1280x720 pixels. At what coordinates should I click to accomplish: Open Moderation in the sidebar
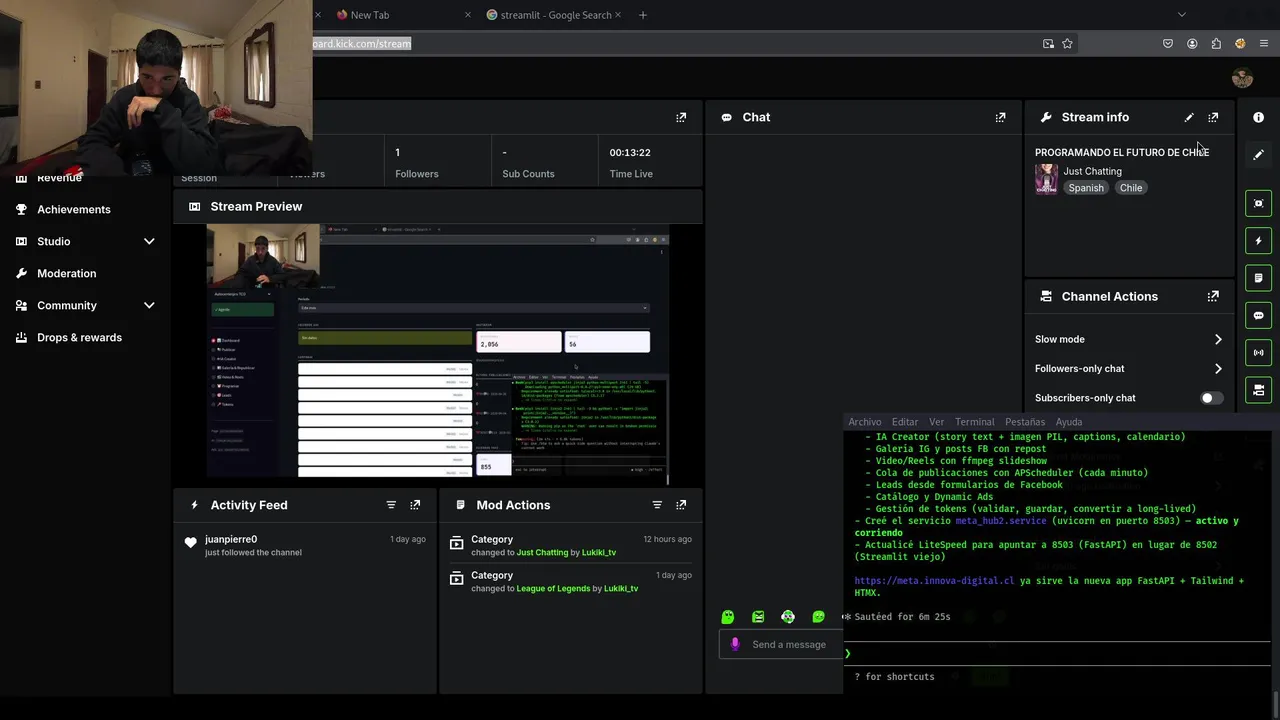click(66, 273)
